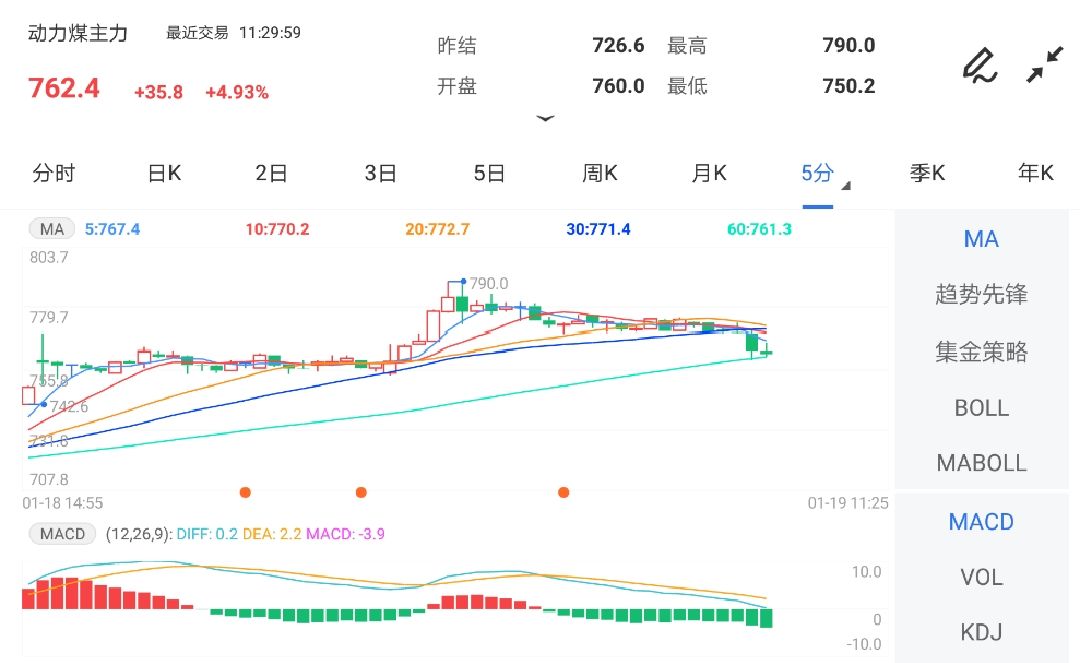Click the DIFF: 0.2 reading
Screen dimensions: 1080x663
click(207, 534)
